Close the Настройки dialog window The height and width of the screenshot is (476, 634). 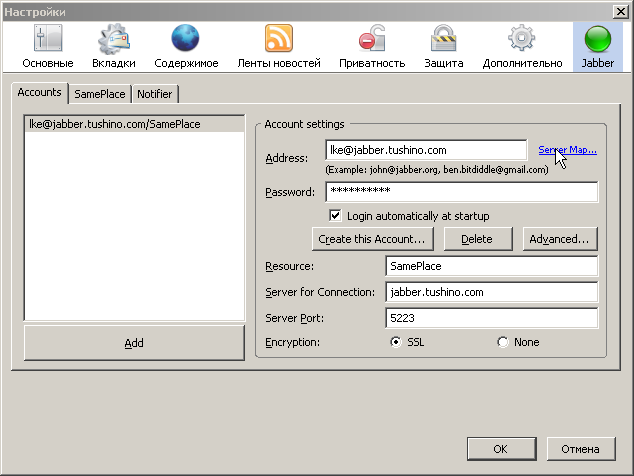click(620, 12)
